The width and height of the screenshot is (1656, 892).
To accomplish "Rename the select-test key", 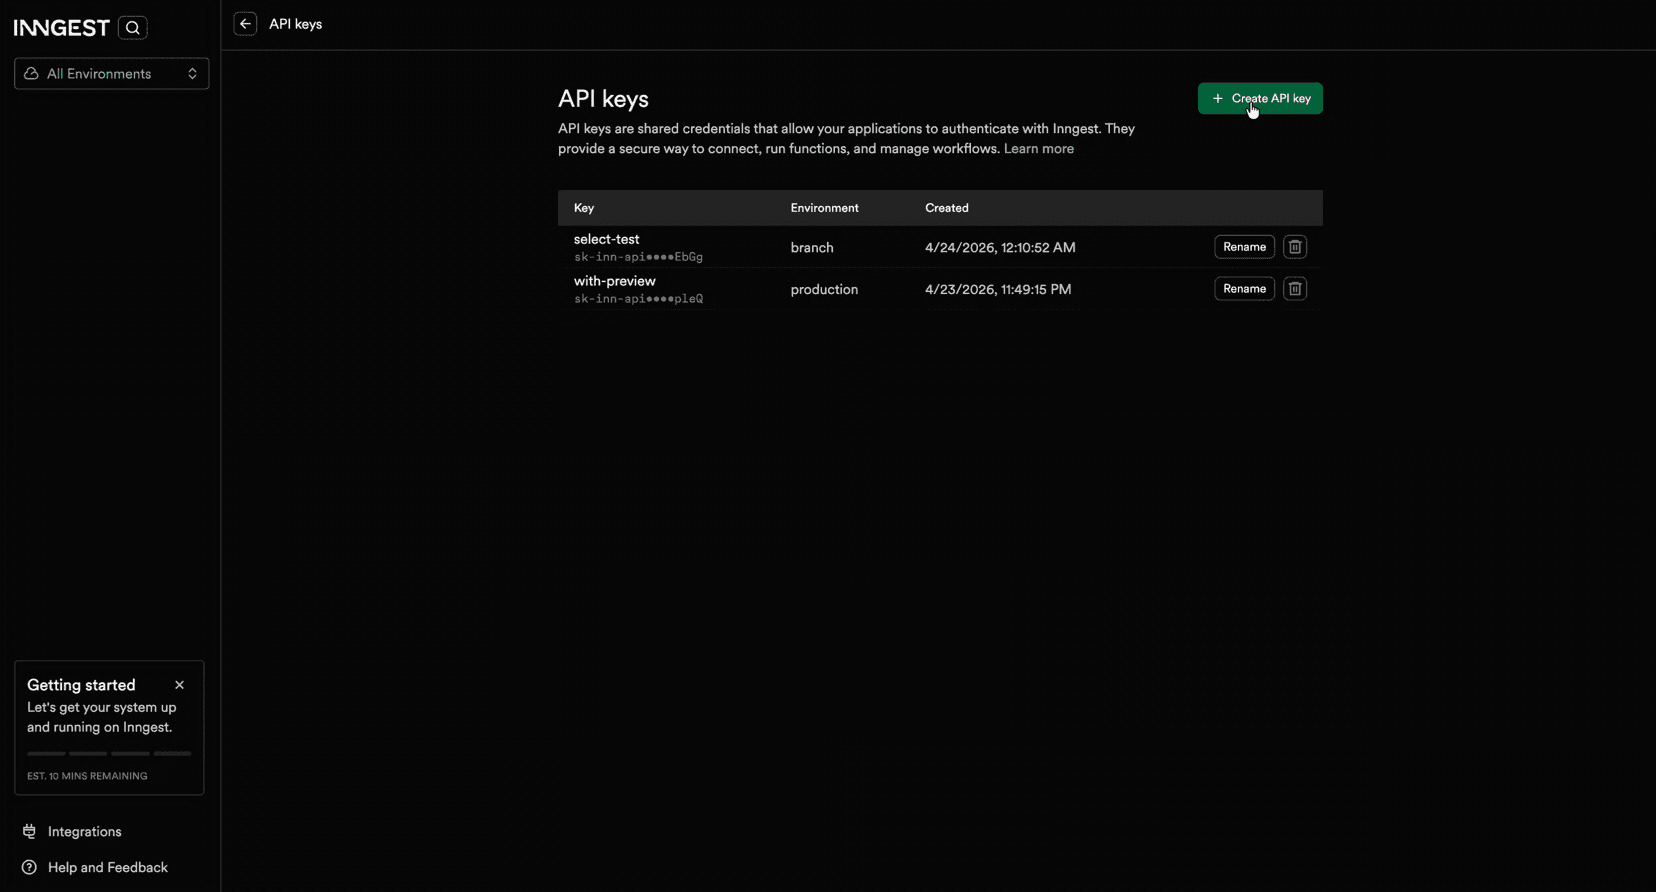I will 1244,247.
